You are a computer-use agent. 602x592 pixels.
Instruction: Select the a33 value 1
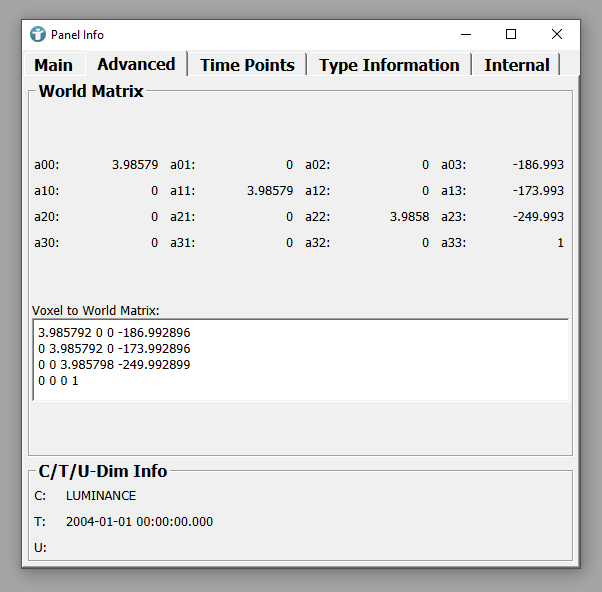tap(560, 243)
